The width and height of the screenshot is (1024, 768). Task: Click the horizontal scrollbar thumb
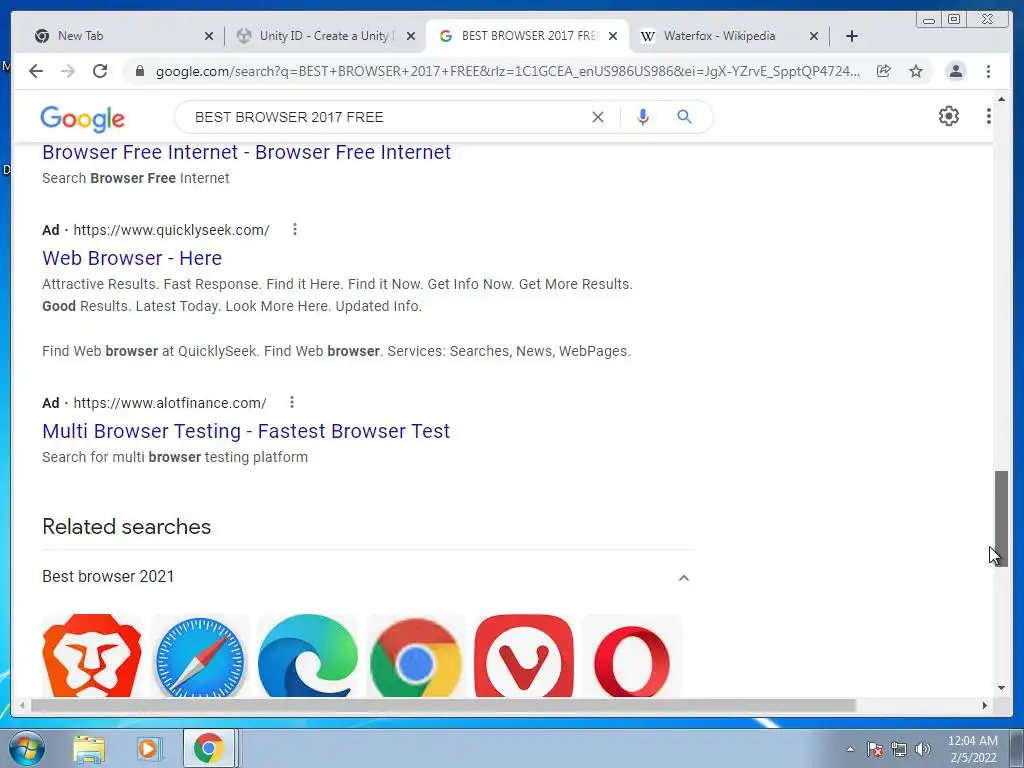pos(443,705)
